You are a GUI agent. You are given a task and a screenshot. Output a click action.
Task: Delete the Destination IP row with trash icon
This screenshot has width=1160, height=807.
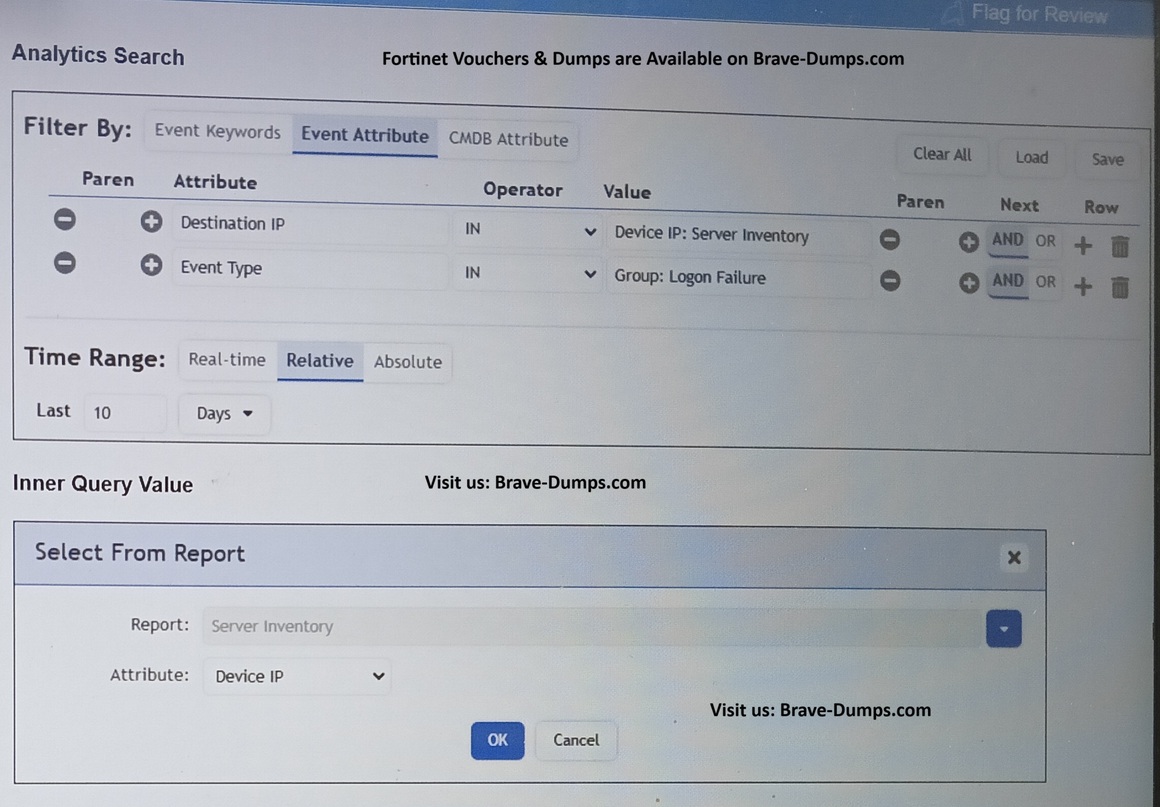click(1120, 245)
